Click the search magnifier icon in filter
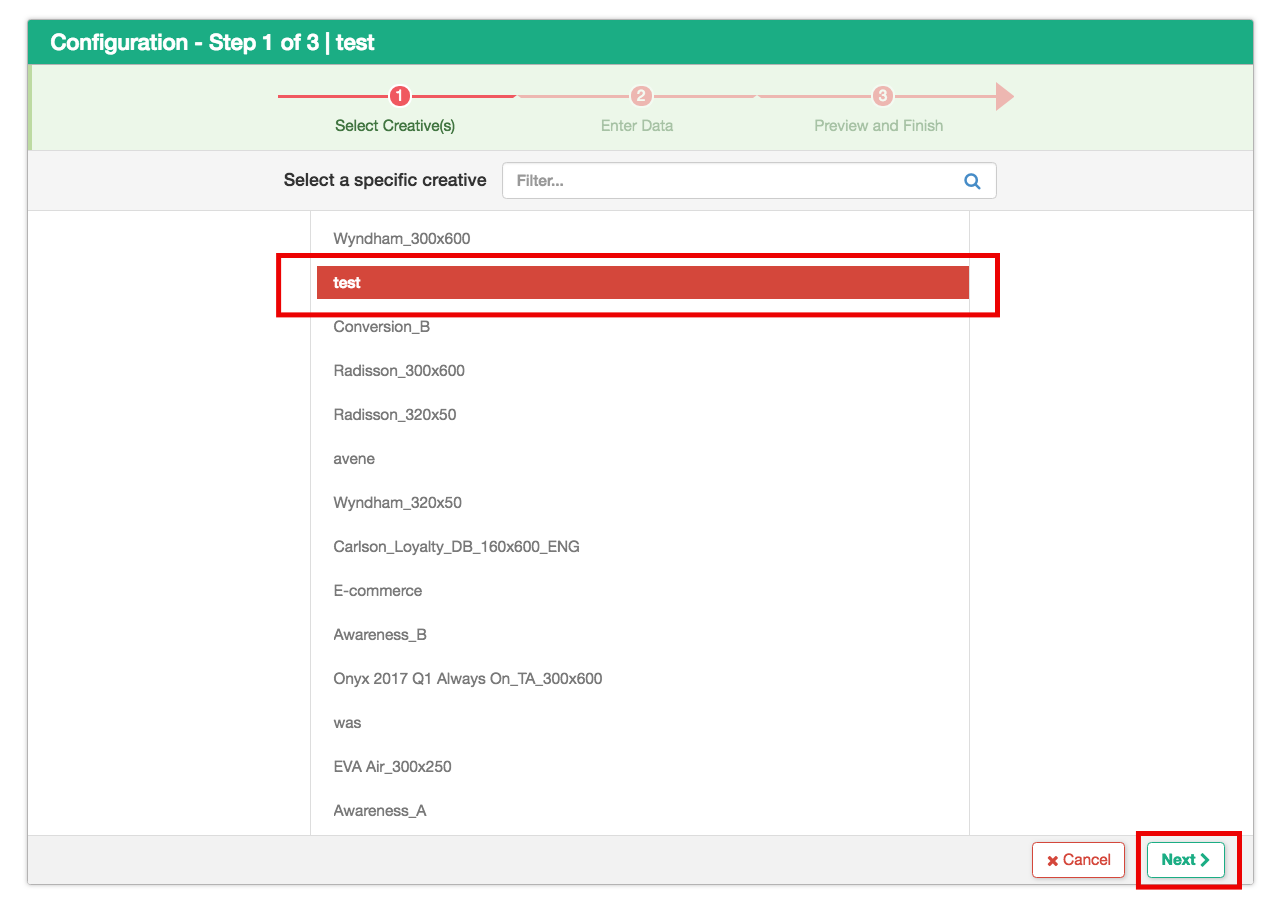Image resolution: width=1267 pixels, height=900 pixels. click(971, 181)
